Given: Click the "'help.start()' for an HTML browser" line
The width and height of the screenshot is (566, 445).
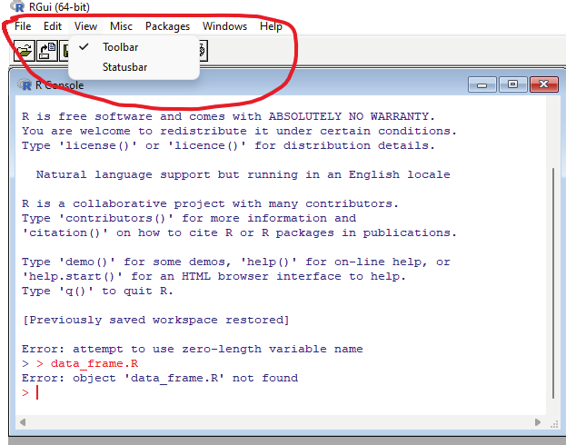Looking at the screenshot, I should (x=214, y=276).
